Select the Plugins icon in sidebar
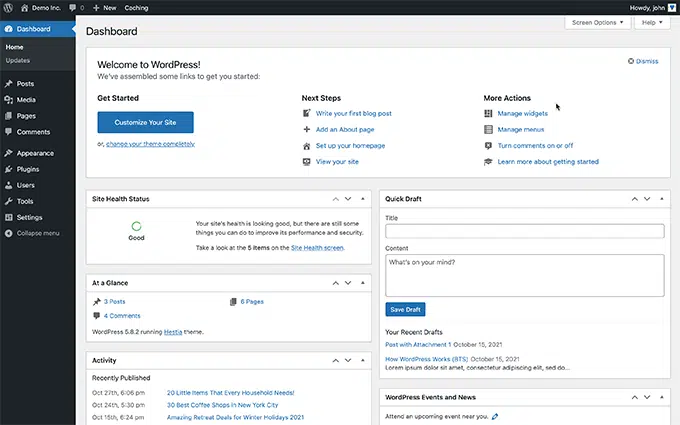 [x=8, y=169]
